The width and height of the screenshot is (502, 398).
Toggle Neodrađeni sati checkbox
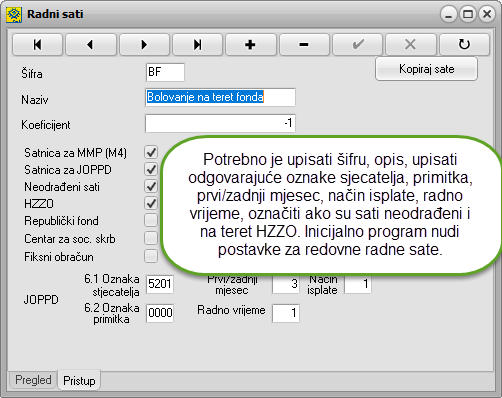[151, 186]
